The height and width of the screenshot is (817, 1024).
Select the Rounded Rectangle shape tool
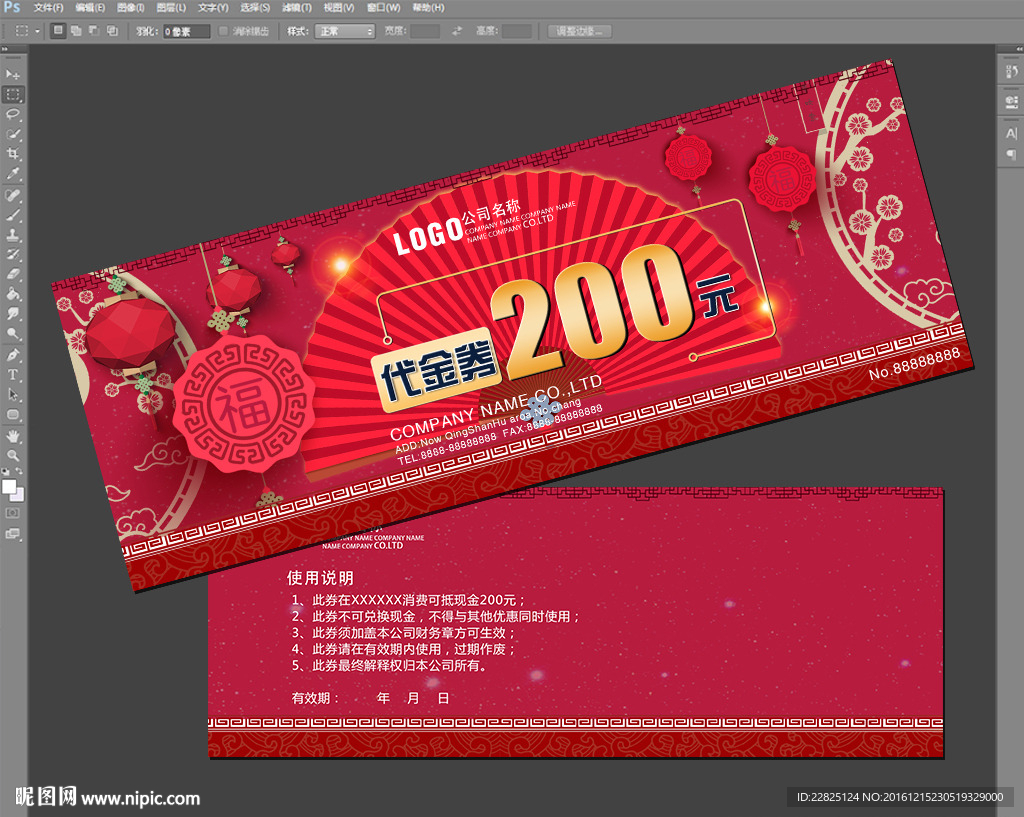[12, 415]
